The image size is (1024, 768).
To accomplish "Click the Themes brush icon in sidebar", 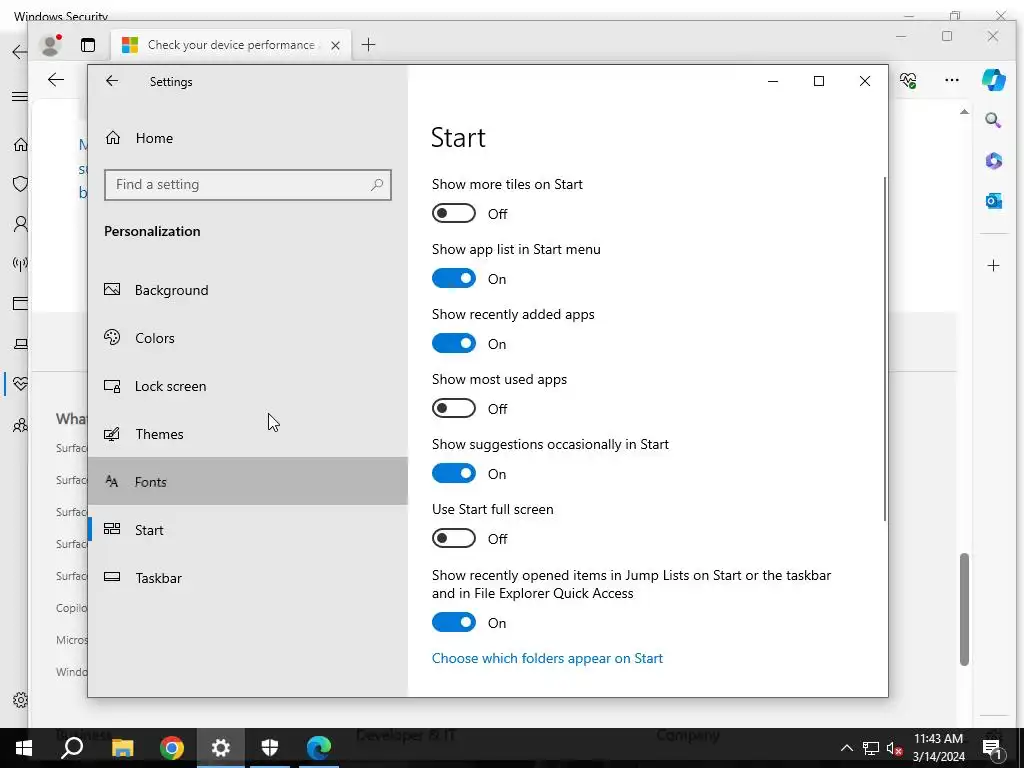I will tap(112, 434).
